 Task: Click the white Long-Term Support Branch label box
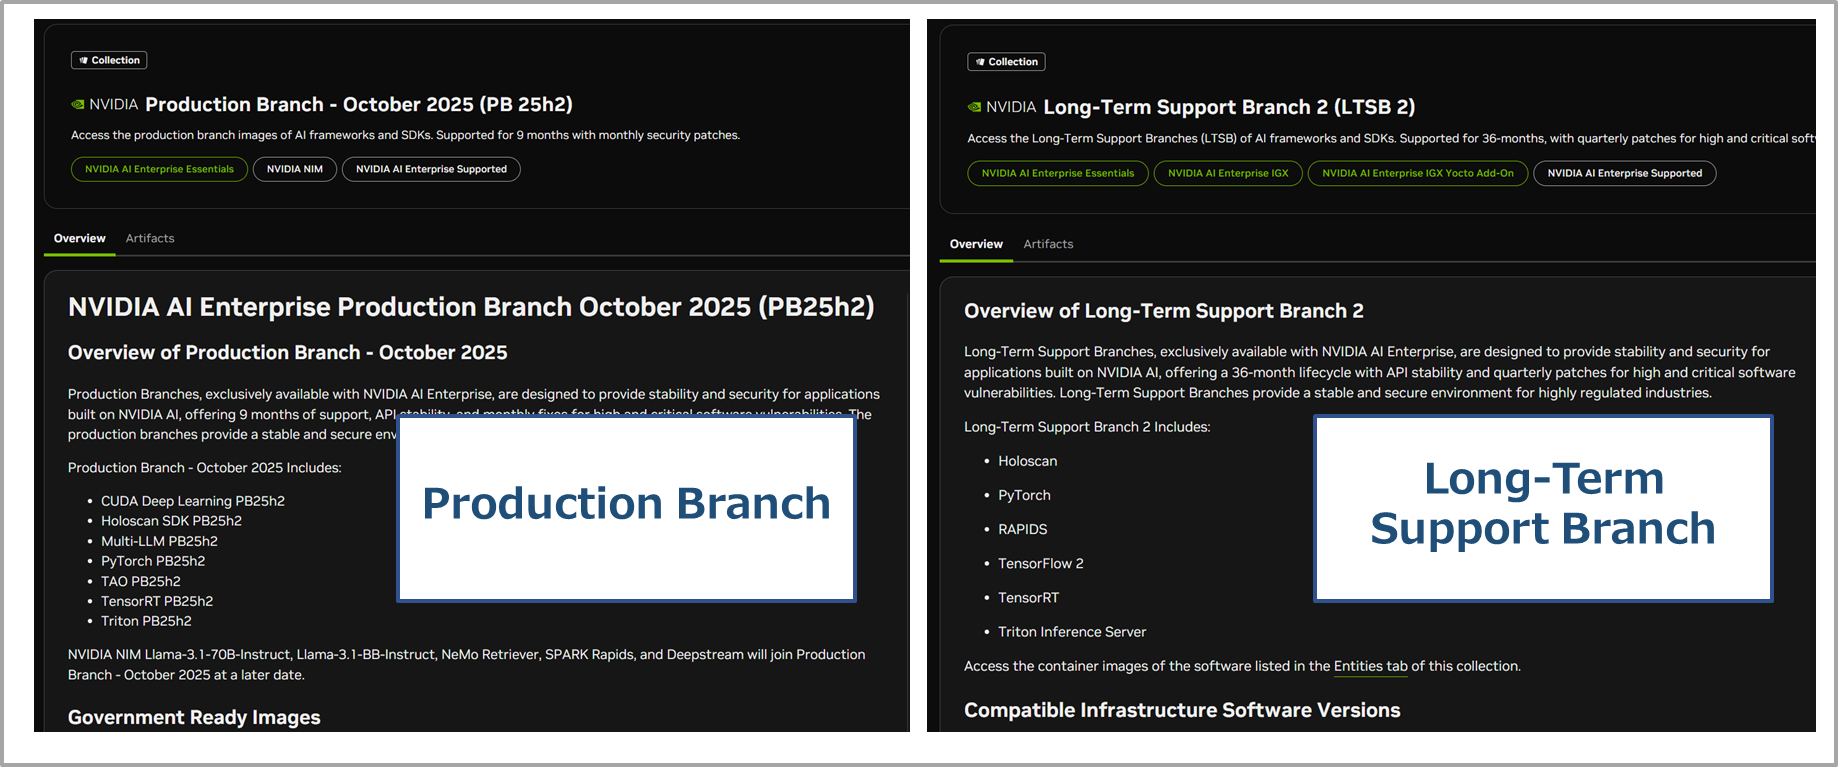pos(1542,508)
